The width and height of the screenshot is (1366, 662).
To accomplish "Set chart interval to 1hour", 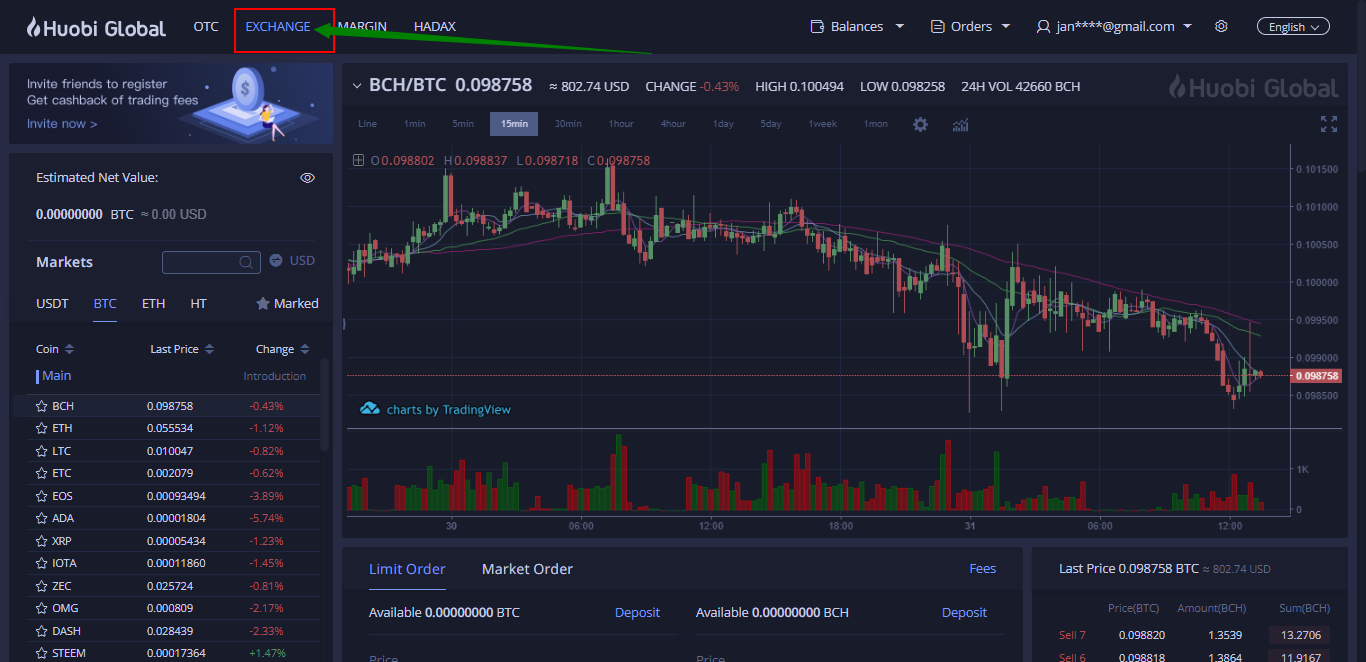I will (x=621, y=124).
